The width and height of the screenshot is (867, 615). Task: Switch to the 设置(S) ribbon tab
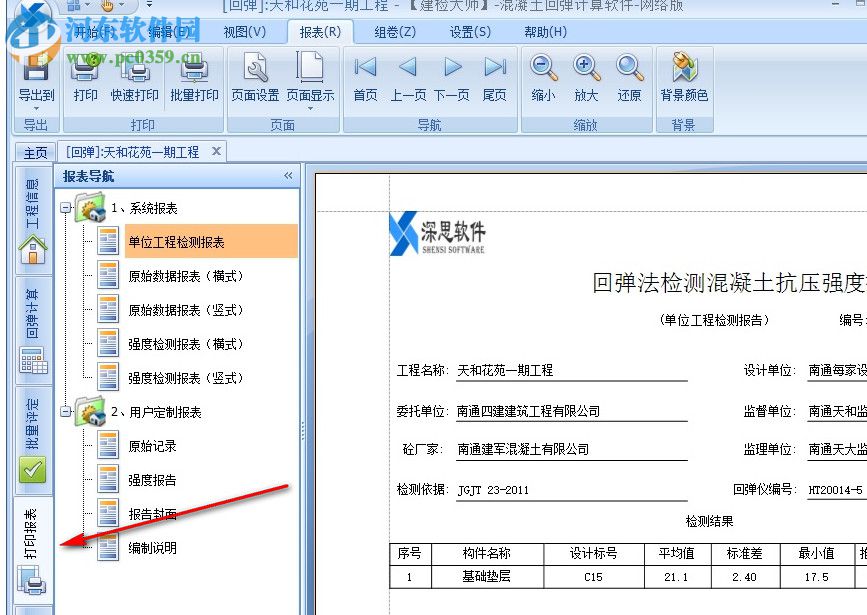[470, 31]
